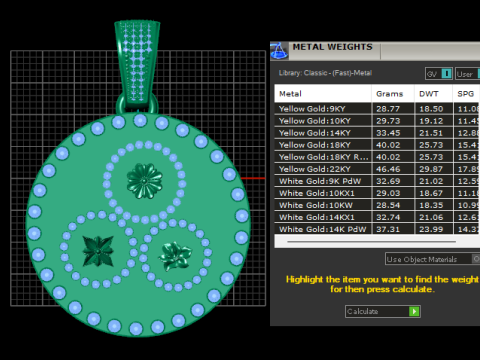Click the 32.69 grams cell
Viewport: 480px width, 360px height.
388,181
